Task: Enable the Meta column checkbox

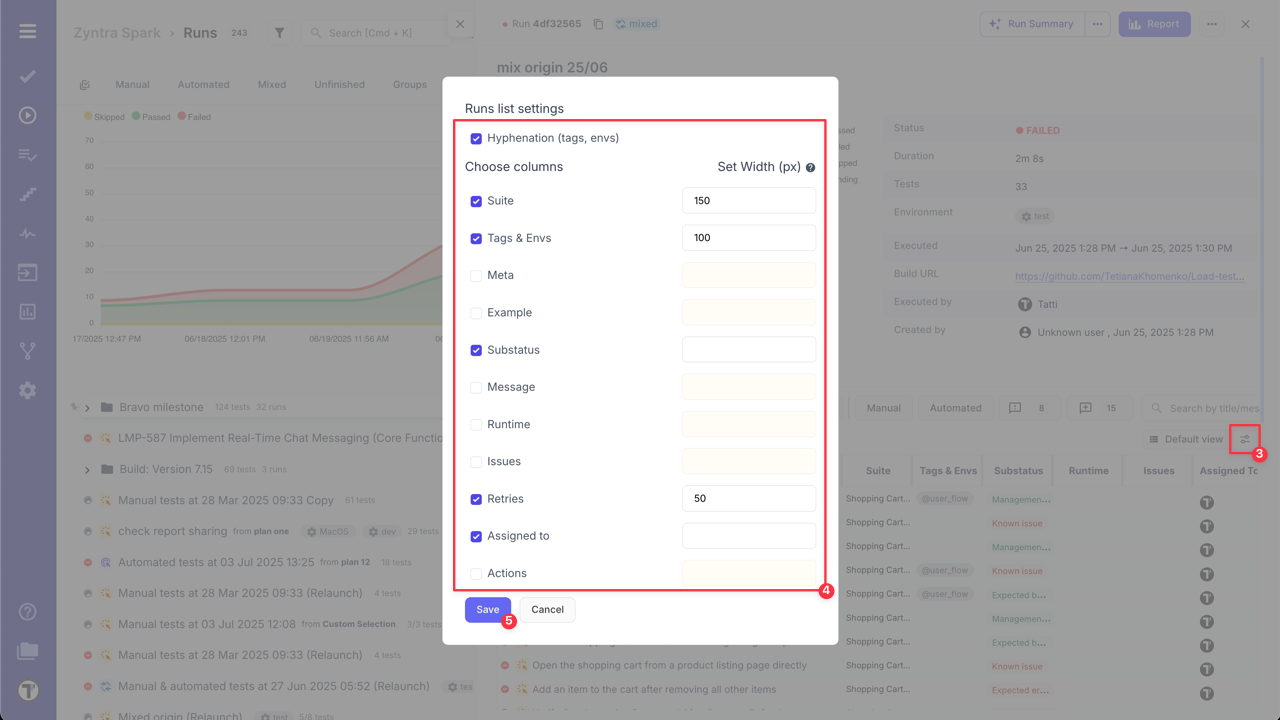Action: click(476, 275)
